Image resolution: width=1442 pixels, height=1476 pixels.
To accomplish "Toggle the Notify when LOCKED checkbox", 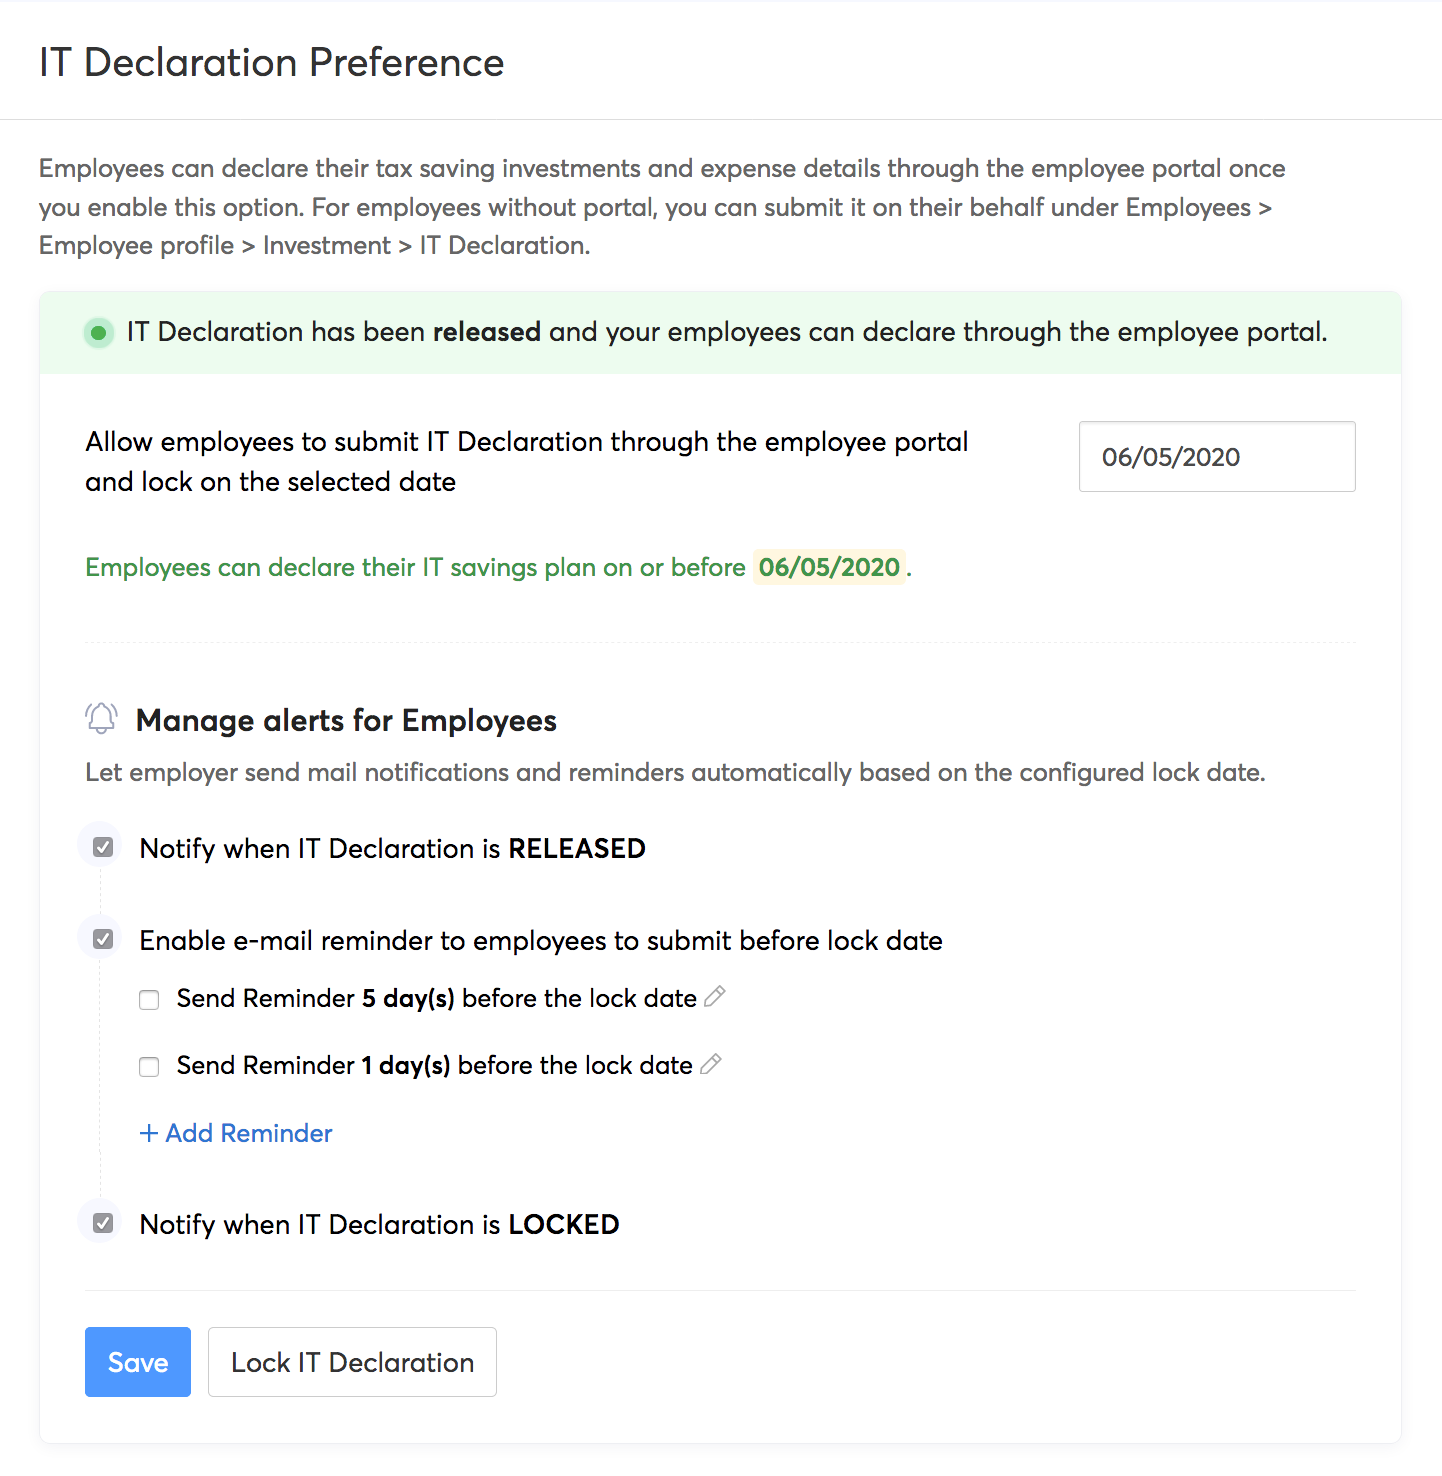I will [103, 1223].
